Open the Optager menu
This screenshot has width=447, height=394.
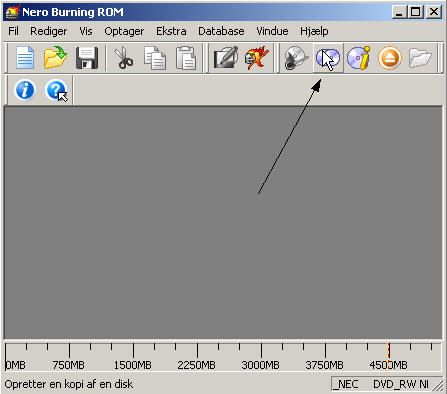[x=124, y=31]
